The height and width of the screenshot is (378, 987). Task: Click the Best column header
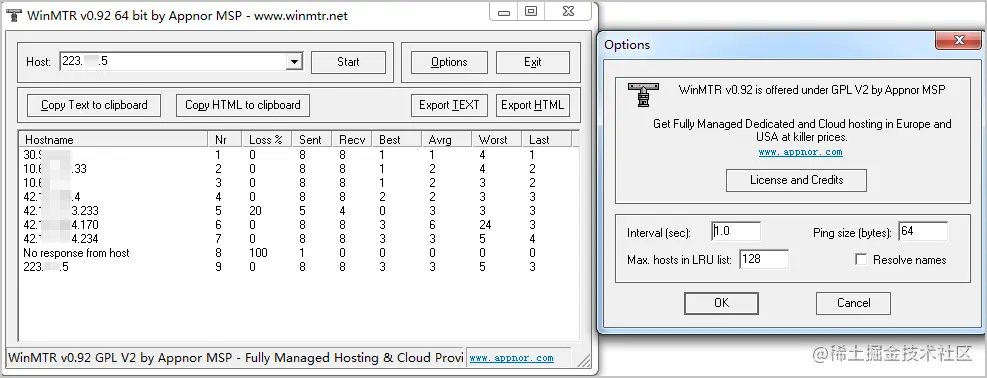coord(397,140)
